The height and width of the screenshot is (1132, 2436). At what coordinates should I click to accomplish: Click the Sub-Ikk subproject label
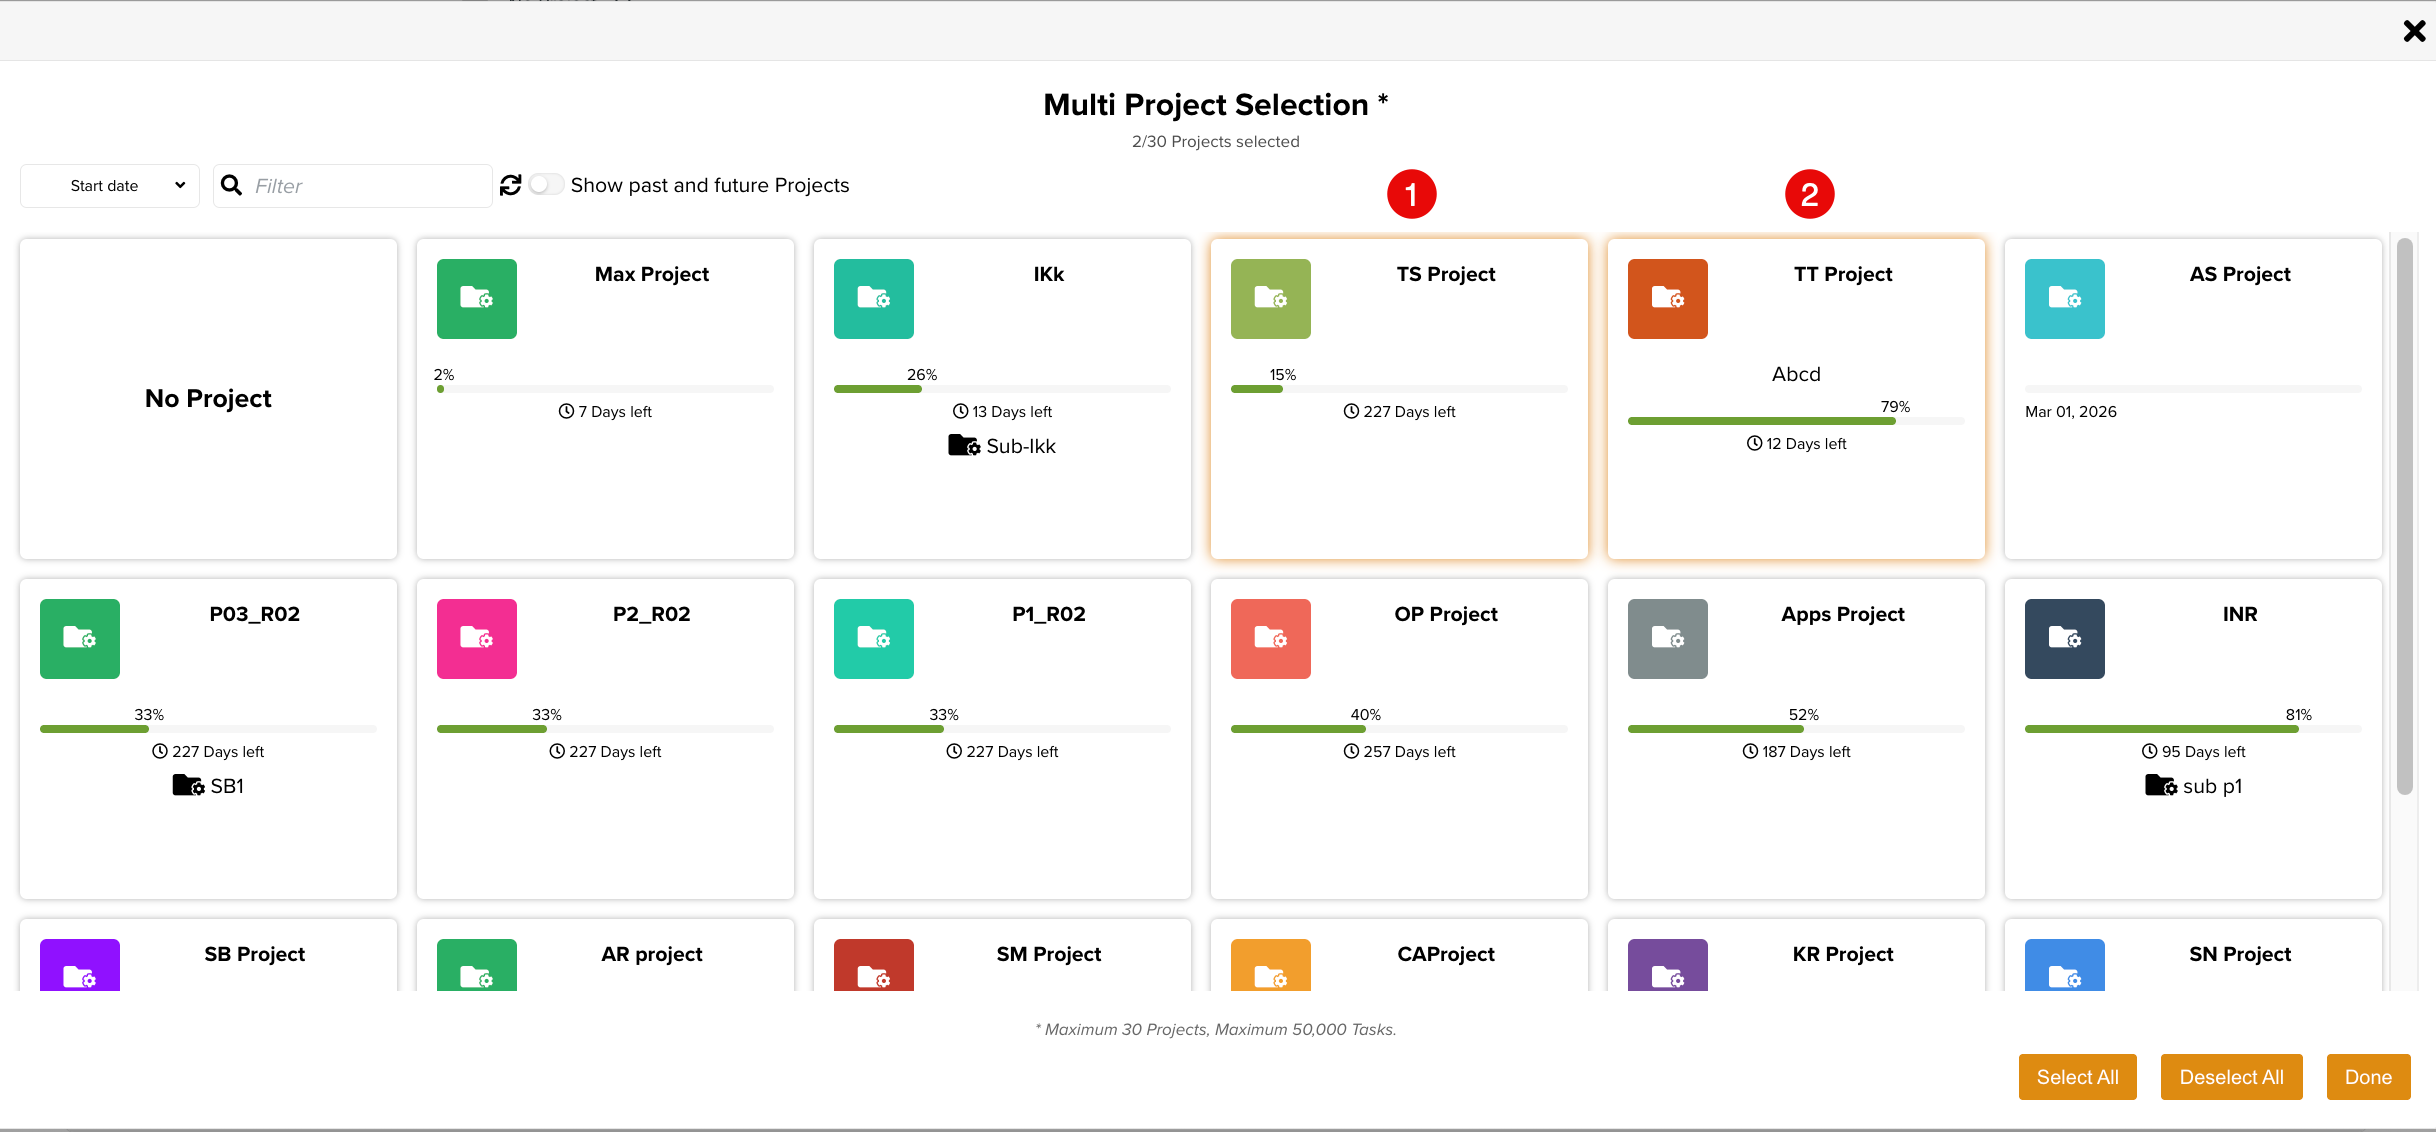[1021, 446]
